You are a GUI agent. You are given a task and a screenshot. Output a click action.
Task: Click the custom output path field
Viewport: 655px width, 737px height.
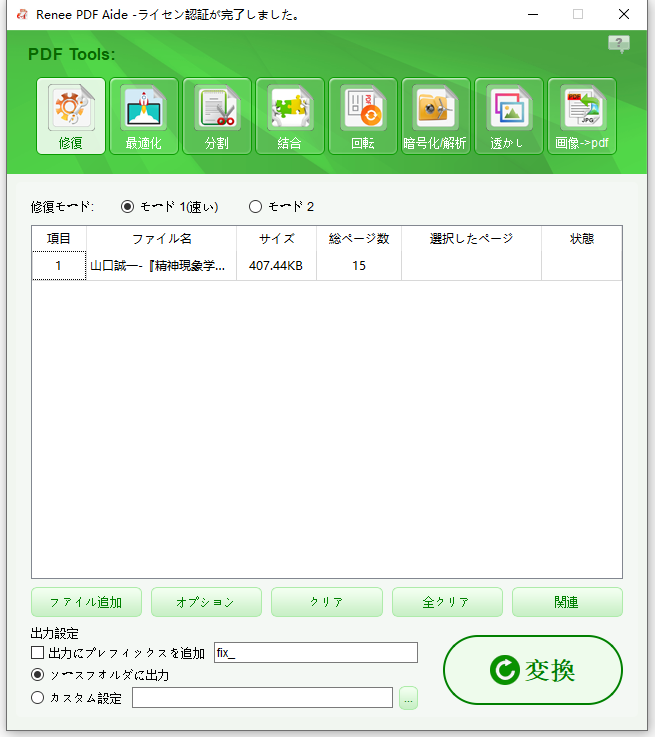(x=262, y=698)
